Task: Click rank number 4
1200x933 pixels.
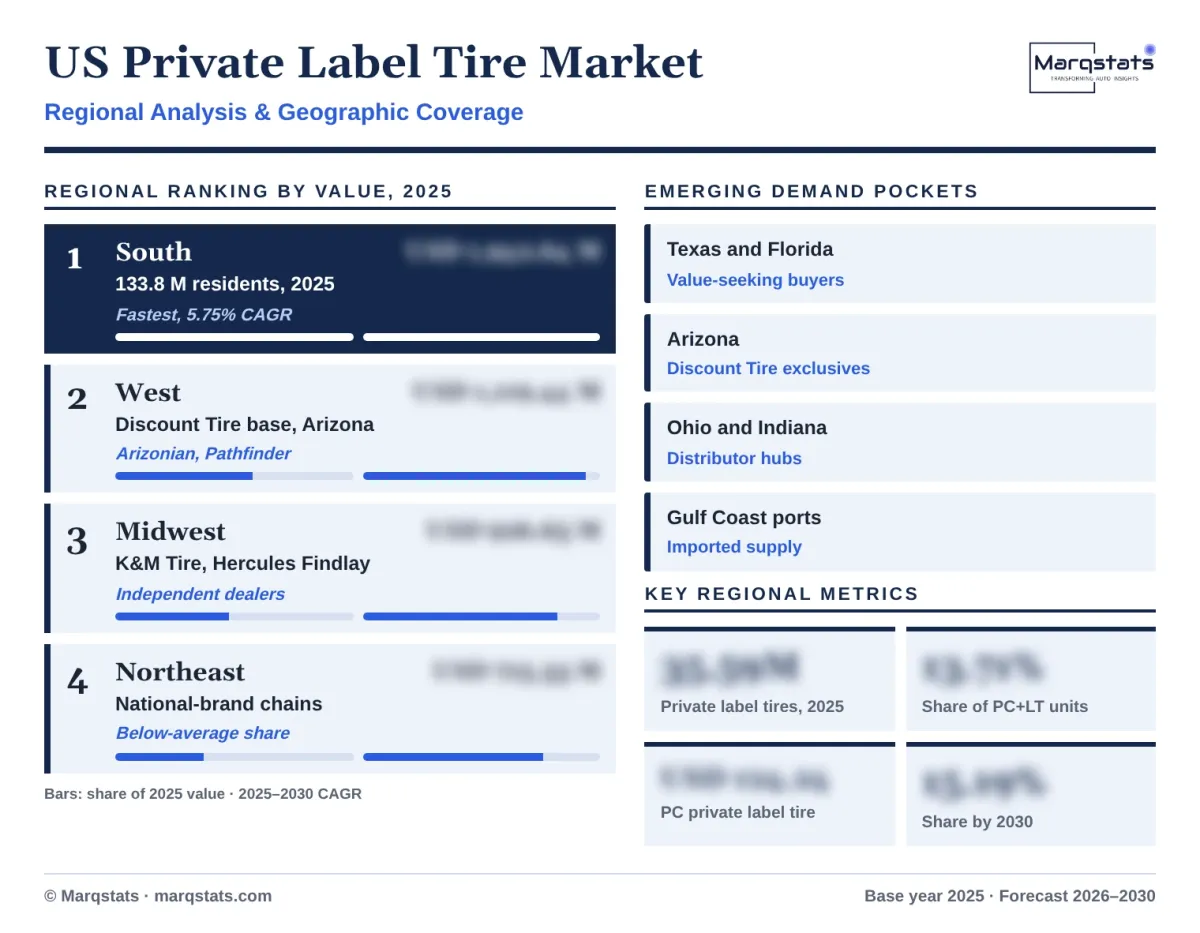Action: click(x=77, y=681)
